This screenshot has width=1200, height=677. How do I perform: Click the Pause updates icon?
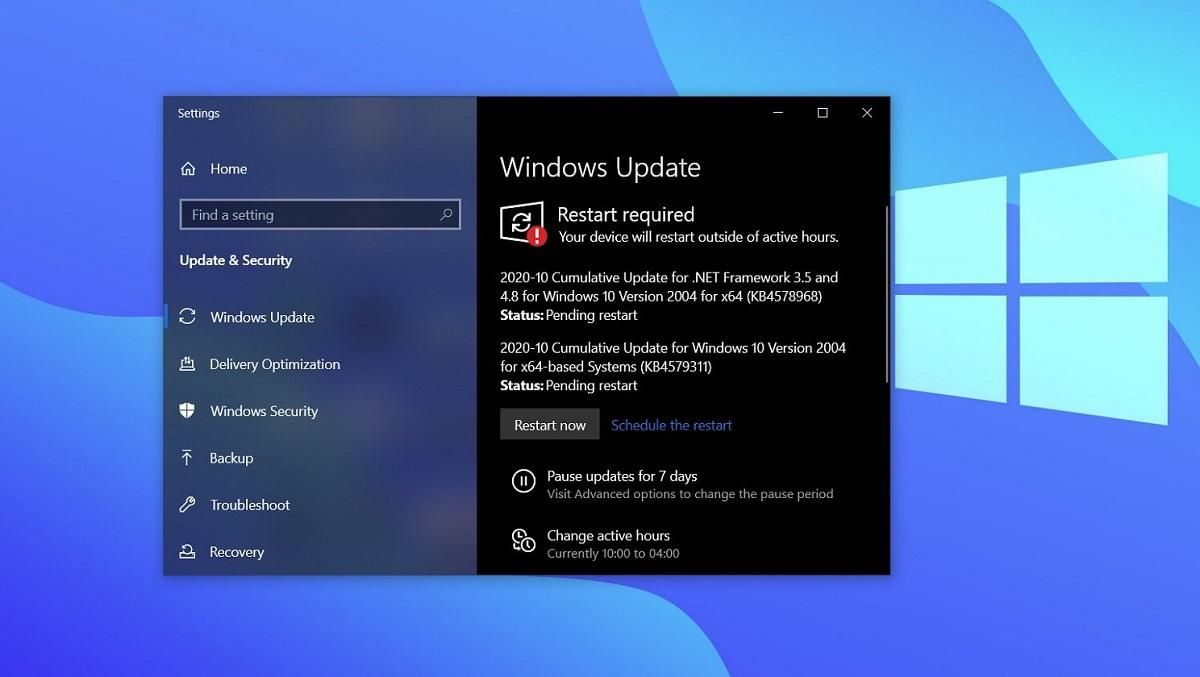pyautogui.click(x=523, y=481)
